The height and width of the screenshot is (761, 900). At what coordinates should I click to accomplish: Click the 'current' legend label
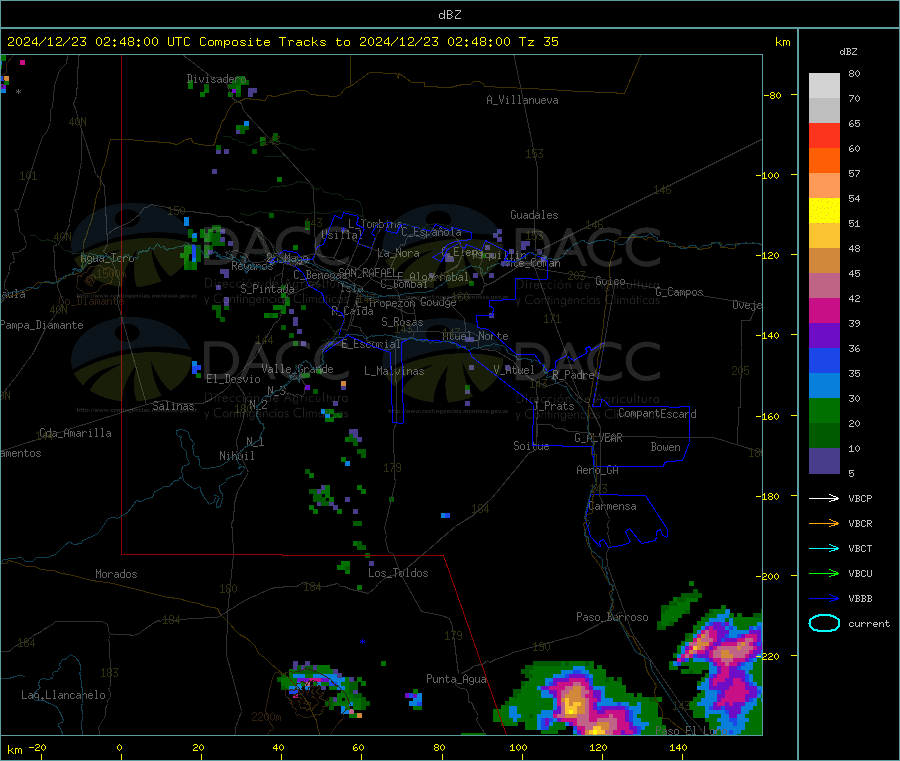pos(869,623)
